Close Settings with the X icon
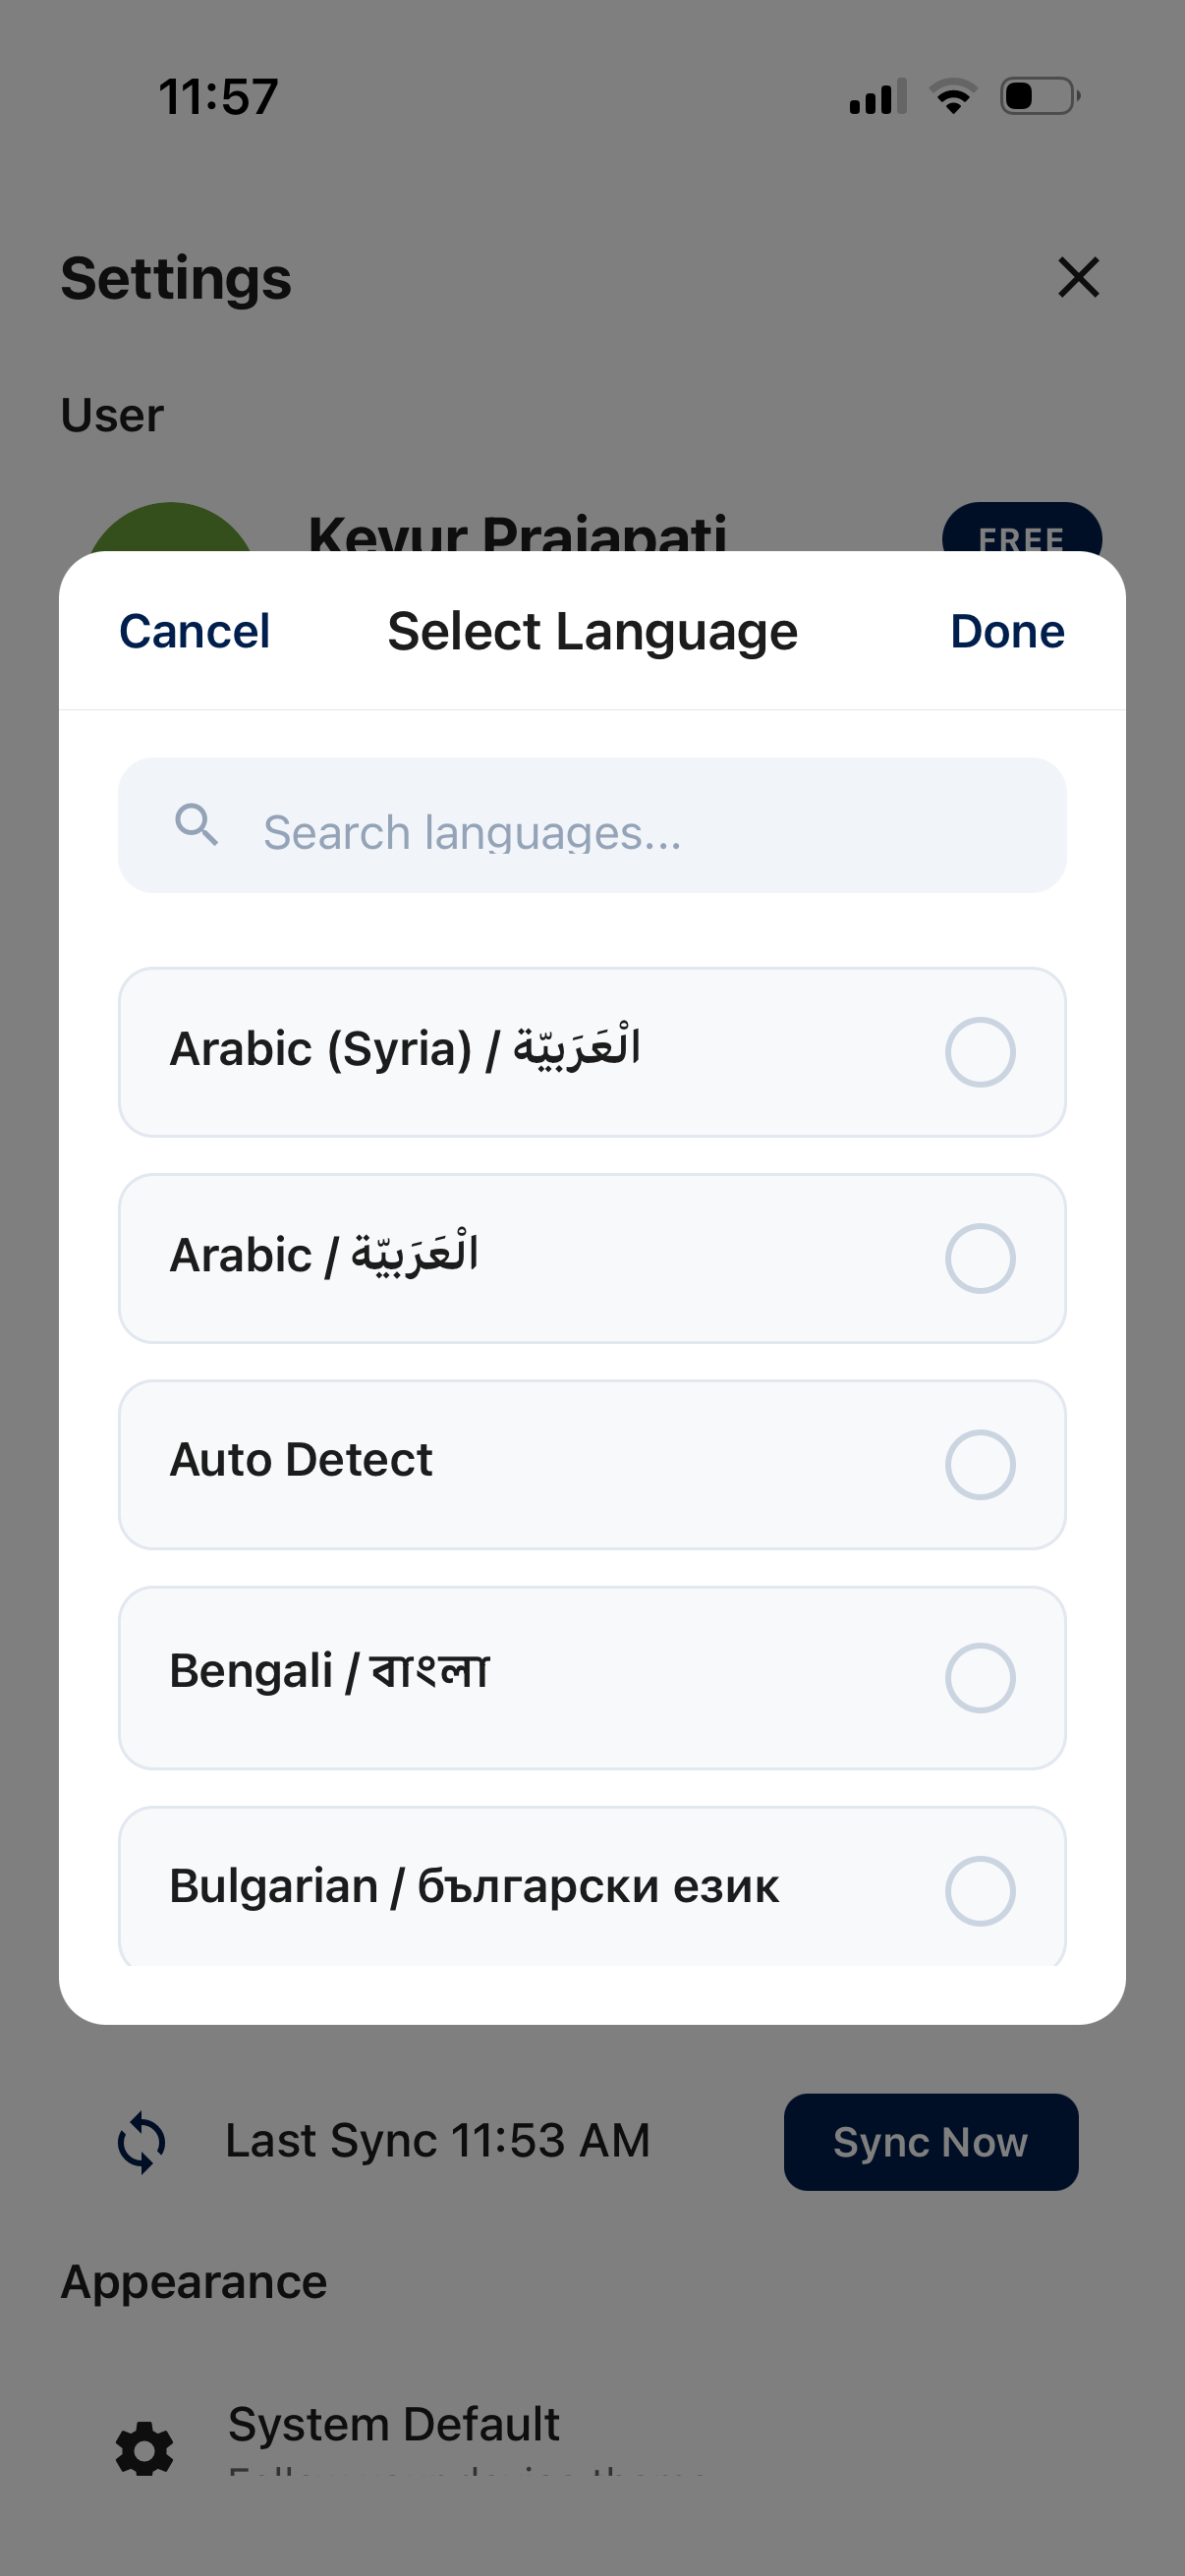Viewport: 1185px width, 2576px height. click(1078, 278)
